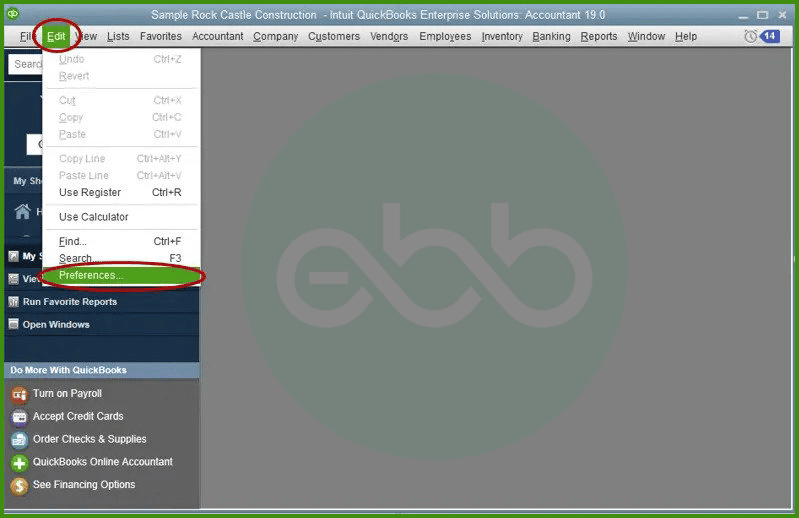799x518 pixels.
Task: Open the Inventory menu
Action: 502,36
